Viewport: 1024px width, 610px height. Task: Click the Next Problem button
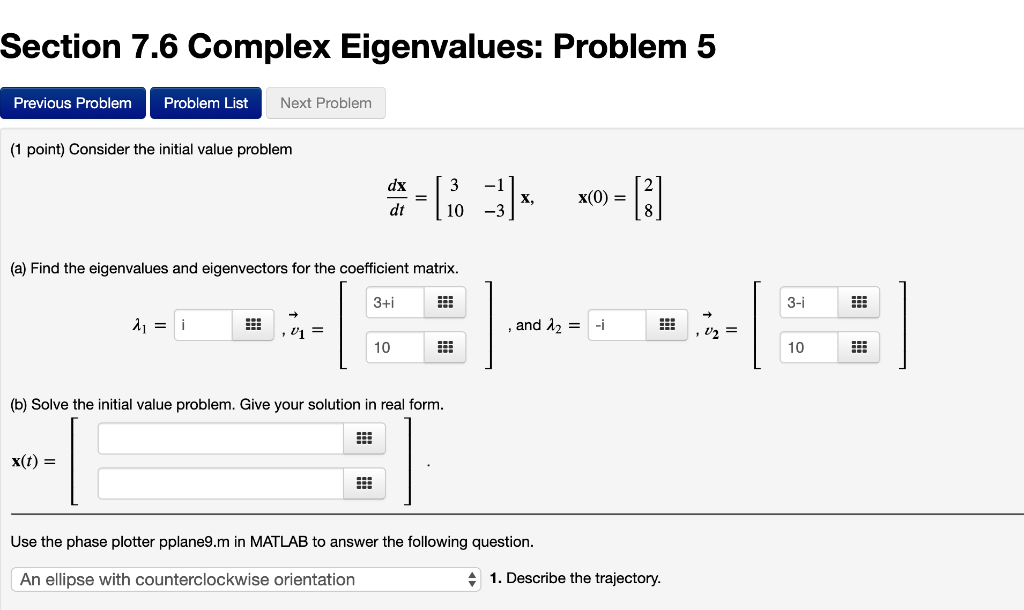[325, 103]
